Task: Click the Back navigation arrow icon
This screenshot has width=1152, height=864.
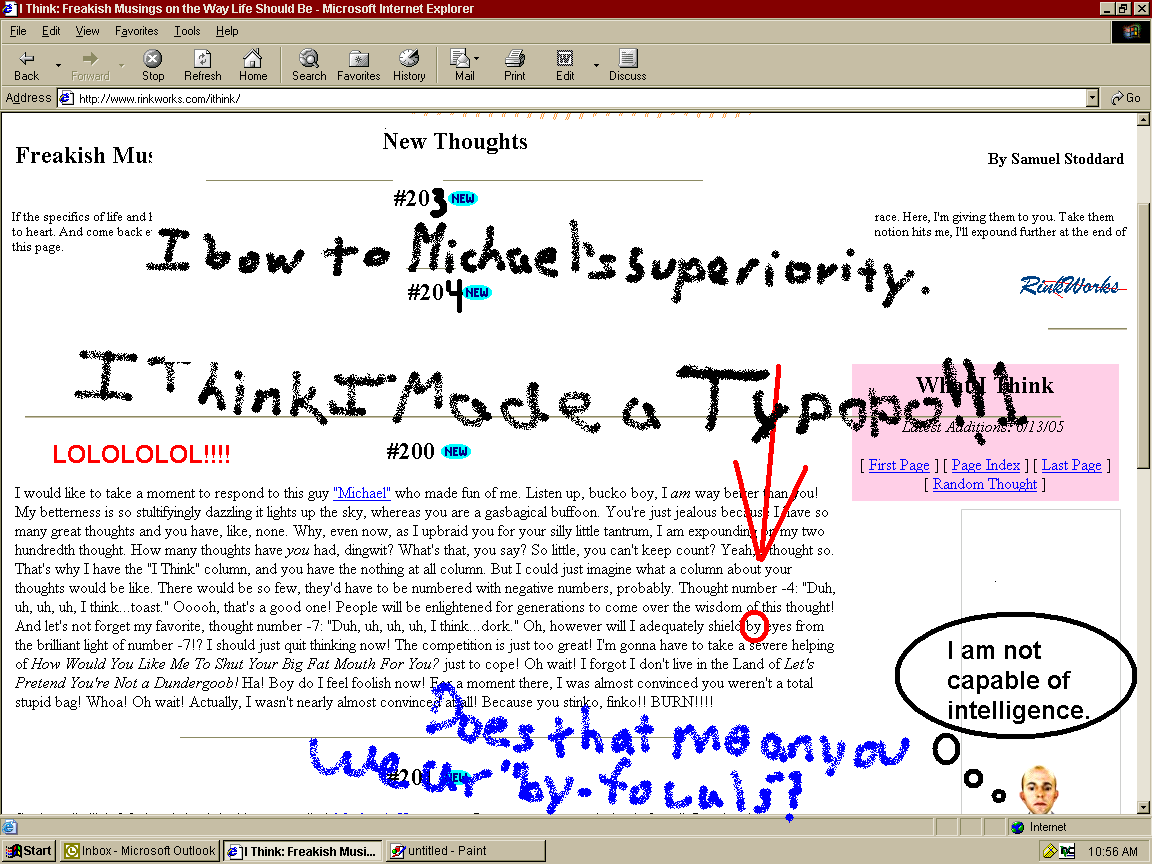Action: (27, 59)
